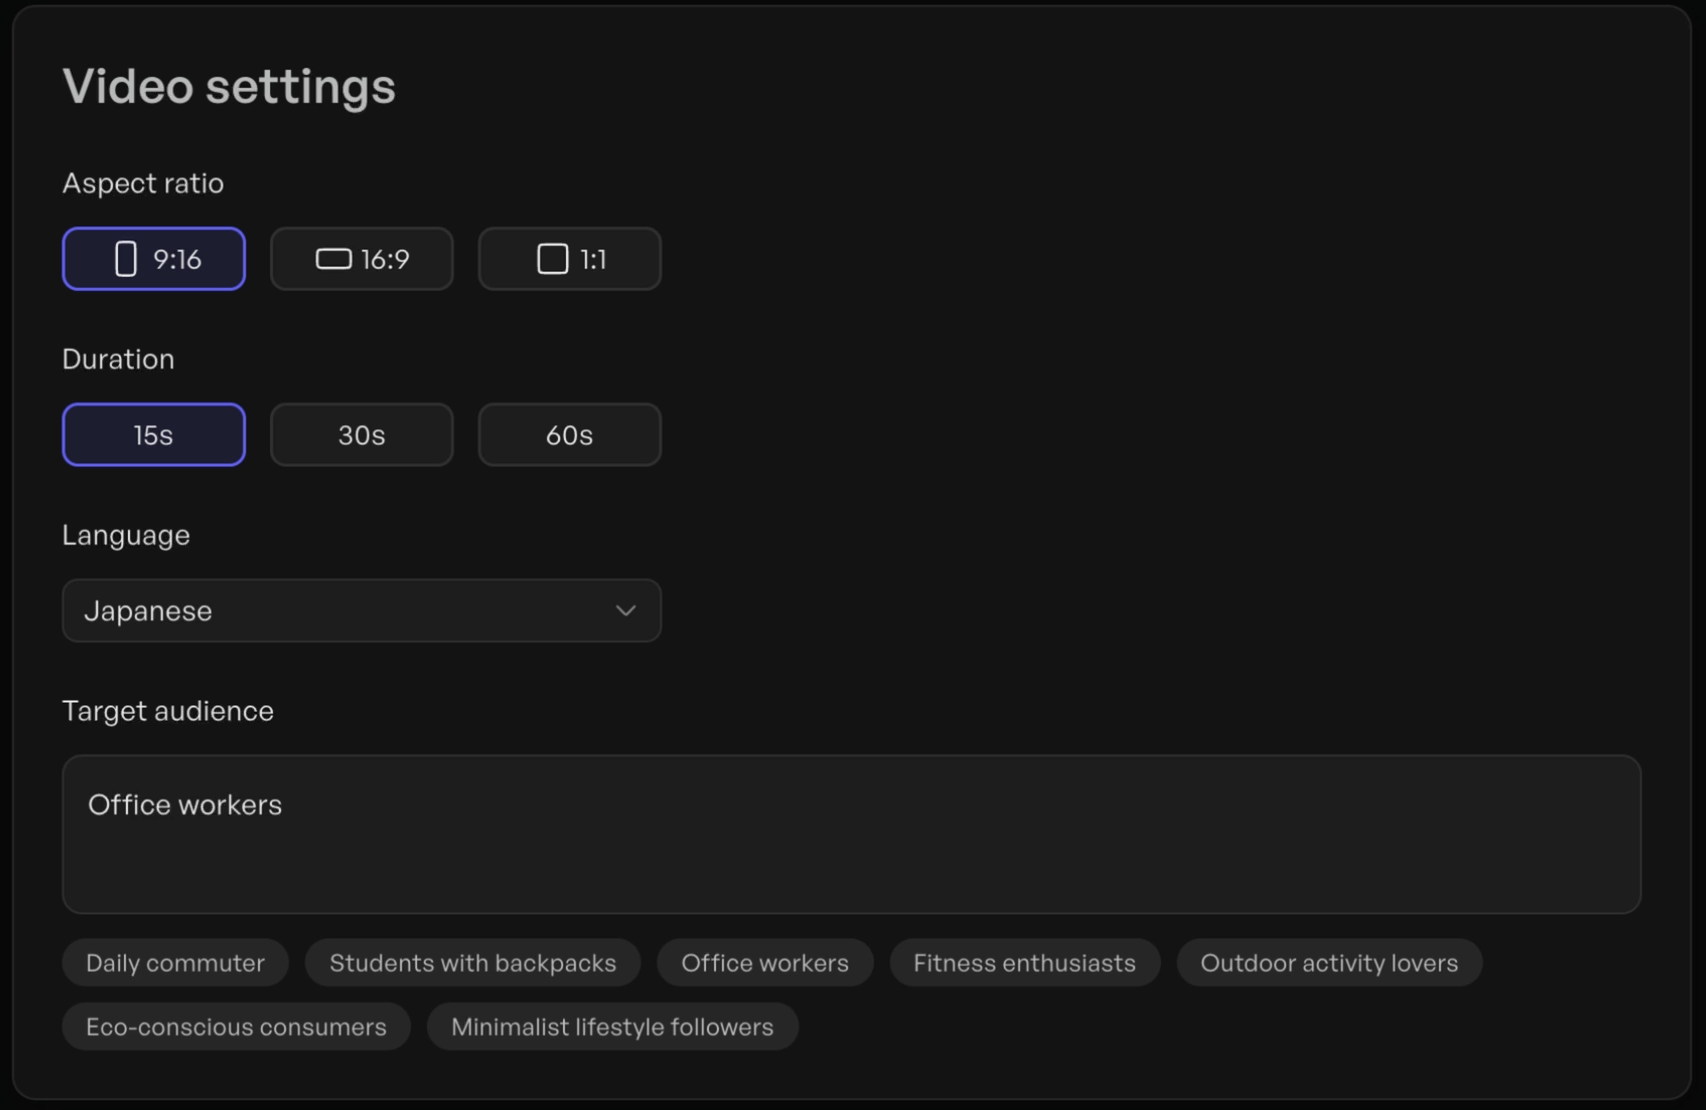This screenshot has width=1706, height=1110.
Task: Select the 9:16 portrait aspect ratio
Action: click(154, 259)
